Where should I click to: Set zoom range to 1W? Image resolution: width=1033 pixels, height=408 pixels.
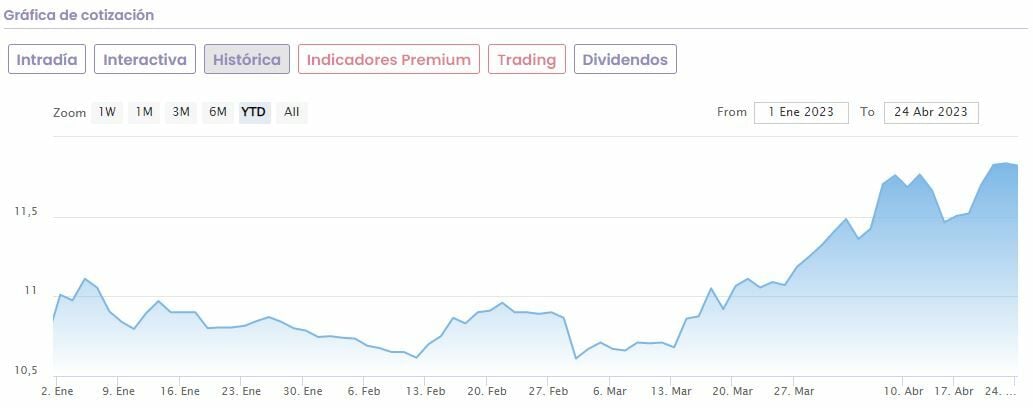coord(107,112)
